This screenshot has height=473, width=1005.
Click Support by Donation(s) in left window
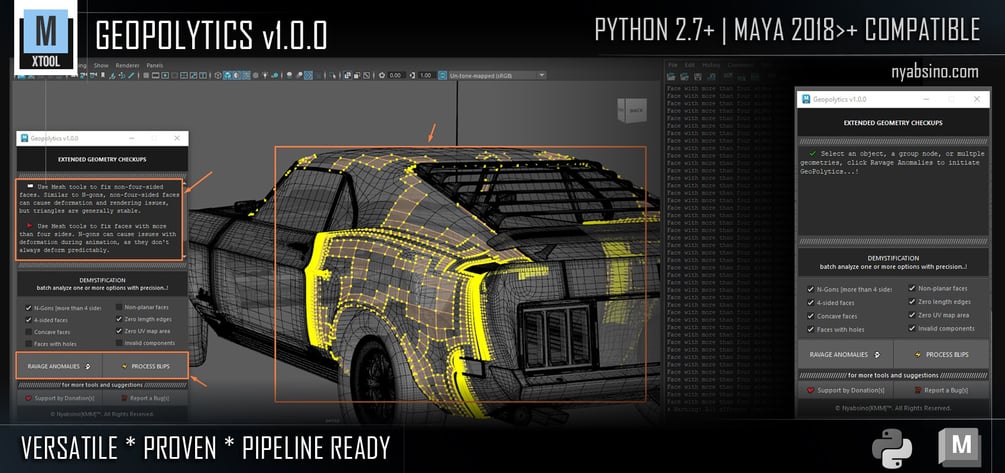[59, 398]
